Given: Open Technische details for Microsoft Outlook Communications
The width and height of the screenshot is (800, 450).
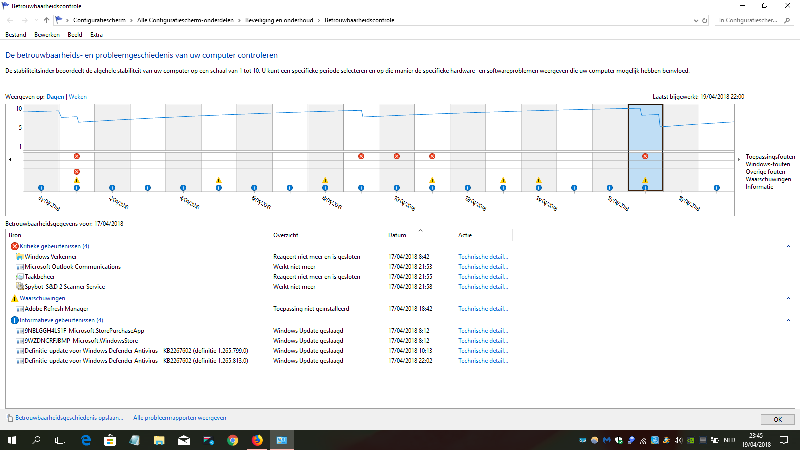Looking at the screenshot, I should pos(483,267).
